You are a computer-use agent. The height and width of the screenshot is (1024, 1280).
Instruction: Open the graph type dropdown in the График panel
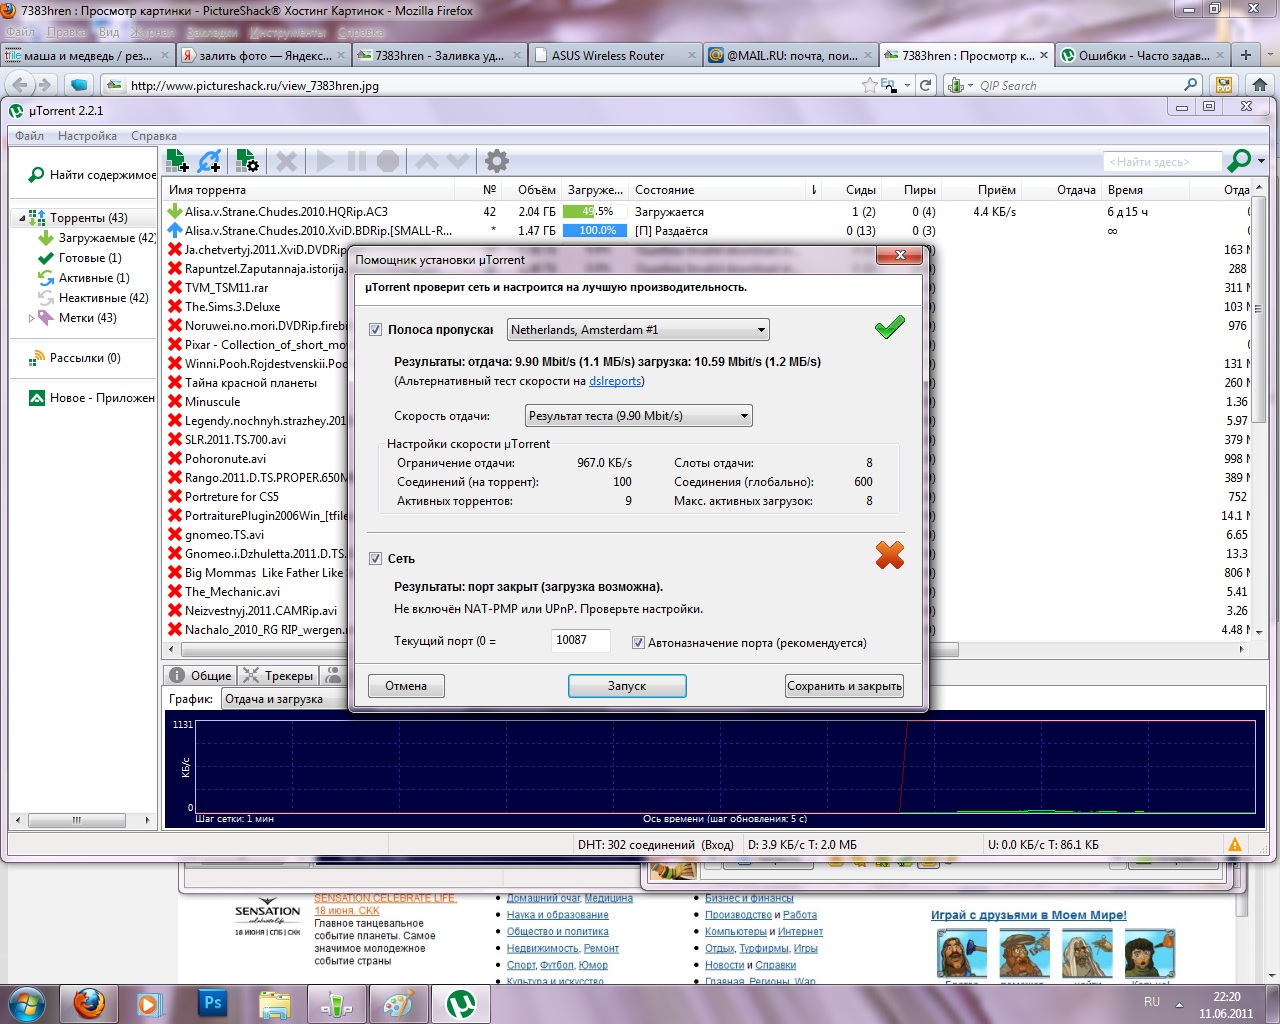(x=282, y=699)
